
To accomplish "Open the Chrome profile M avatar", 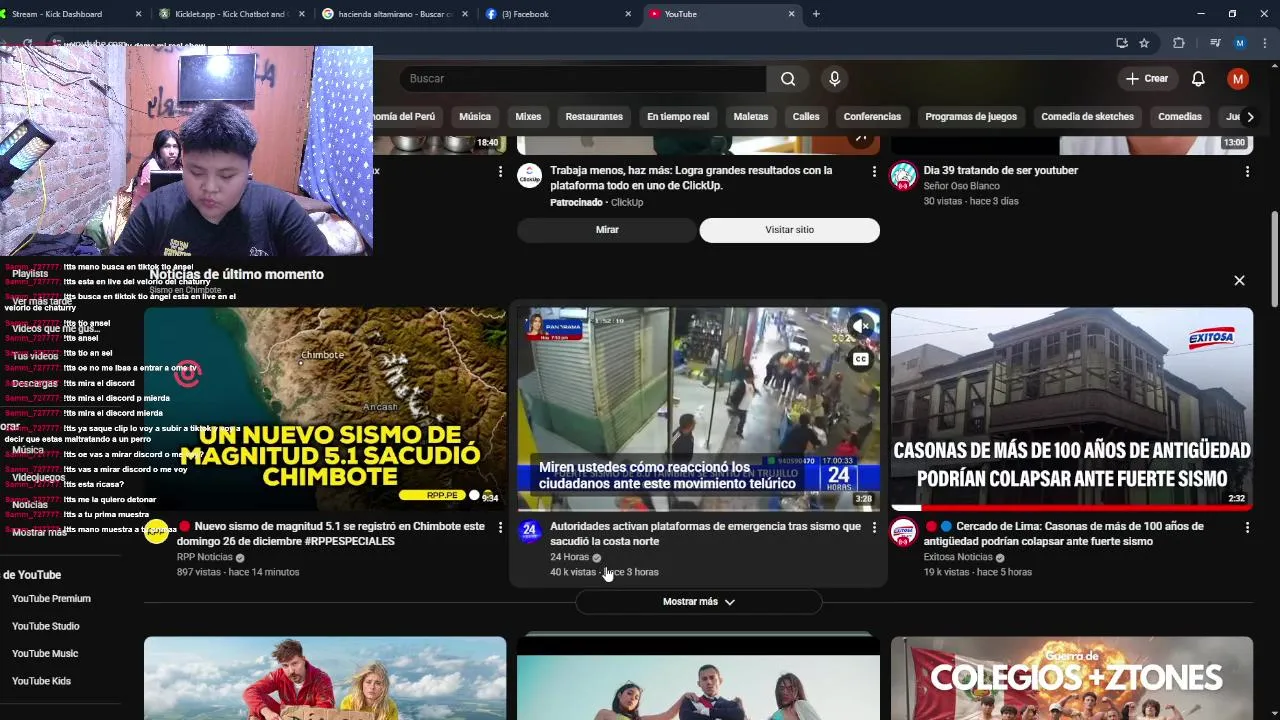I will (1240, 43).
